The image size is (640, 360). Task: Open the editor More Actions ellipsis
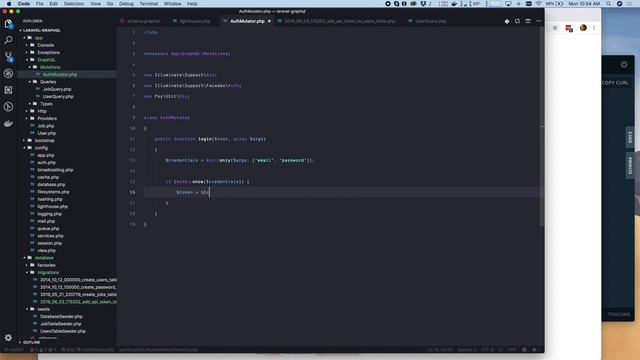[x=538, y=21]
